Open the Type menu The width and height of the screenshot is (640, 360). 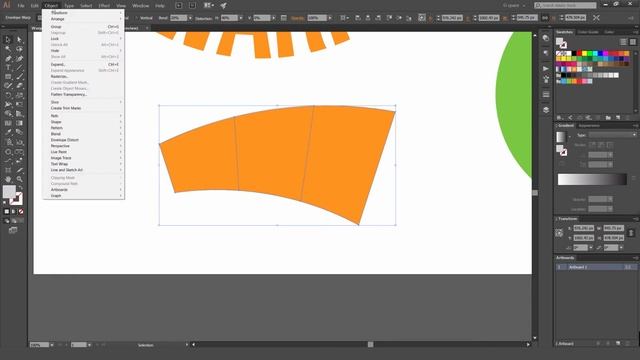69,6
